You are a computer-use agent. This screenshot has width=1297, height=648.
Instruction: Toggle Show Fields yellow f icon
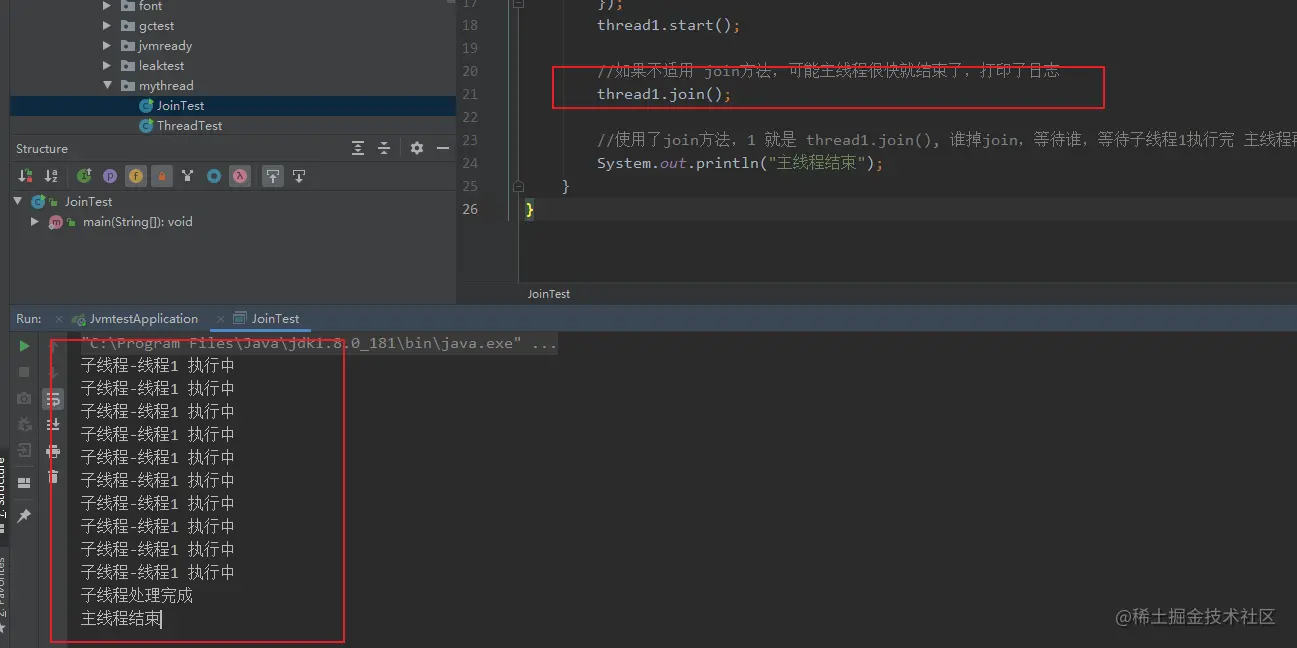pyautogui.click(x=136, y=176)
